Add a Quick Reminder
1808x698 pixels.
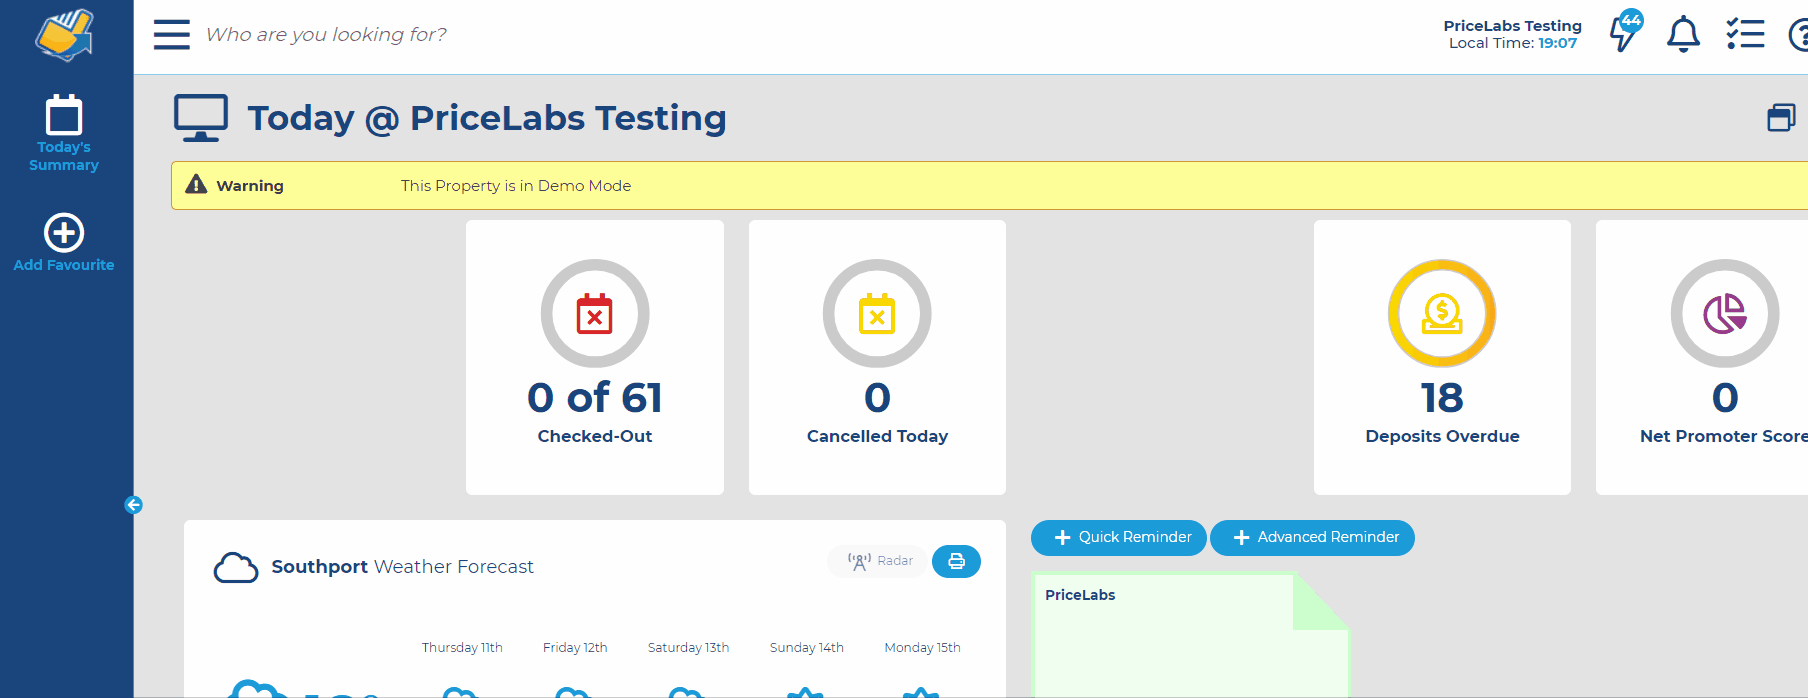click(1119, 537)
